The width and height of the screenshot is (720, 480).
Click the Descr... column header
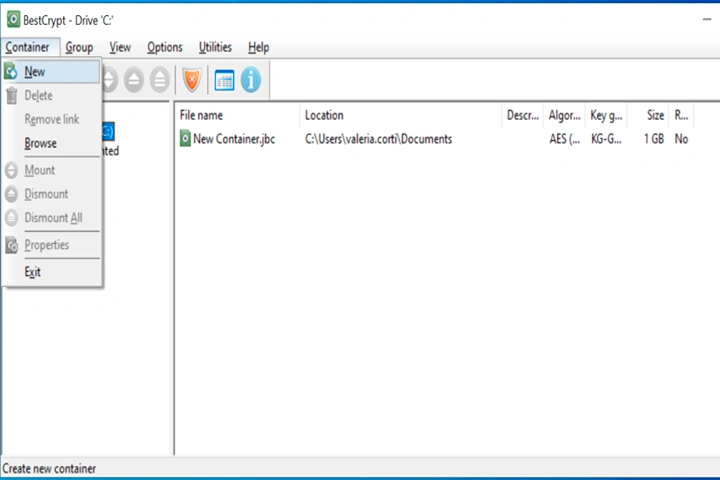[523, 115]
